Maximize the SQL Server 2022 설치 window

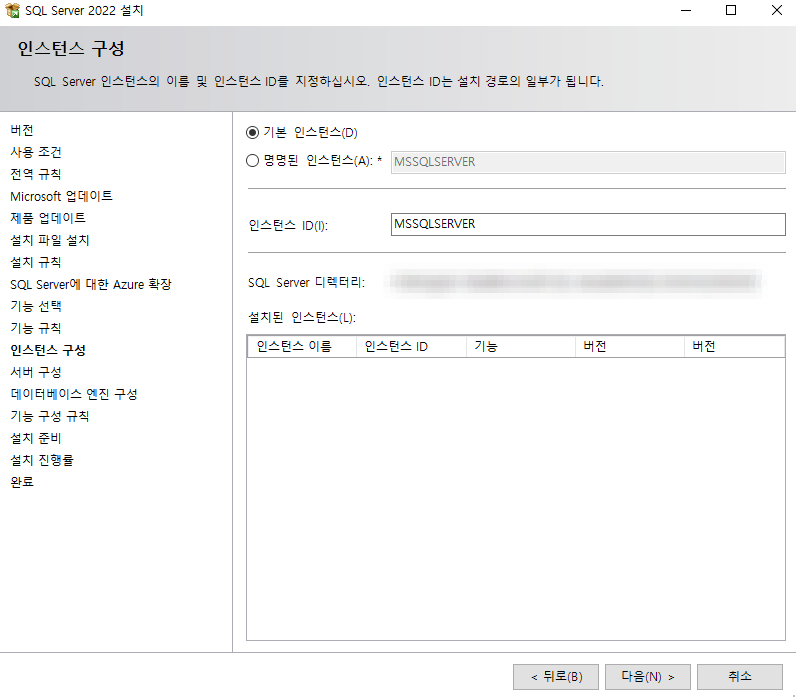coord(731,10)
